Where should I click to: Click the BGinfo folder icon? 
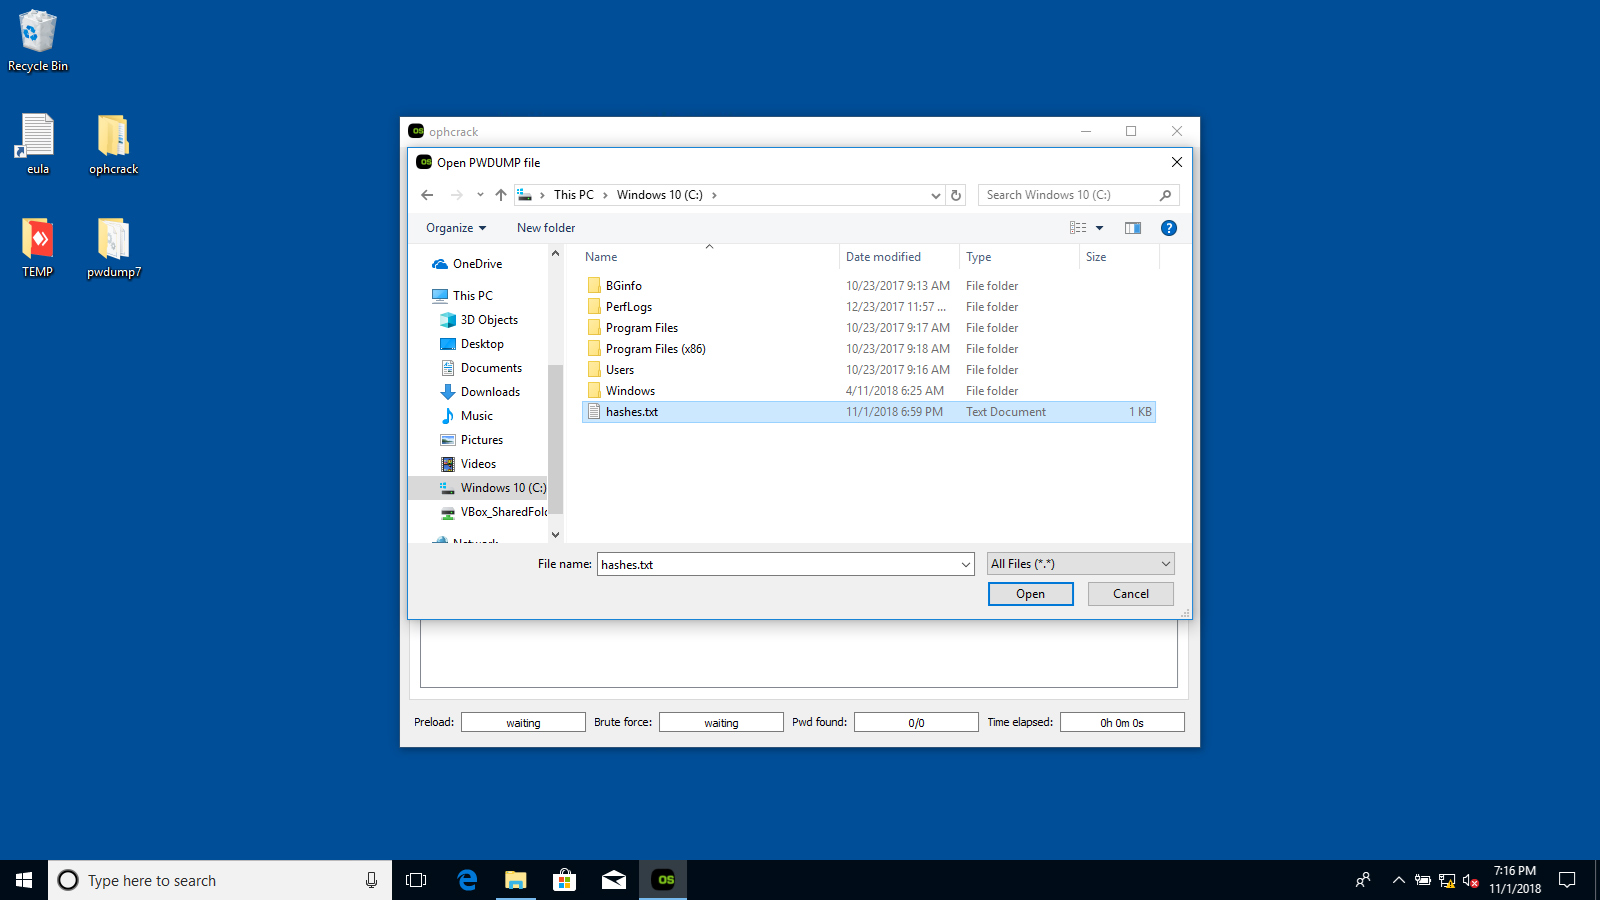pos(594,286)
